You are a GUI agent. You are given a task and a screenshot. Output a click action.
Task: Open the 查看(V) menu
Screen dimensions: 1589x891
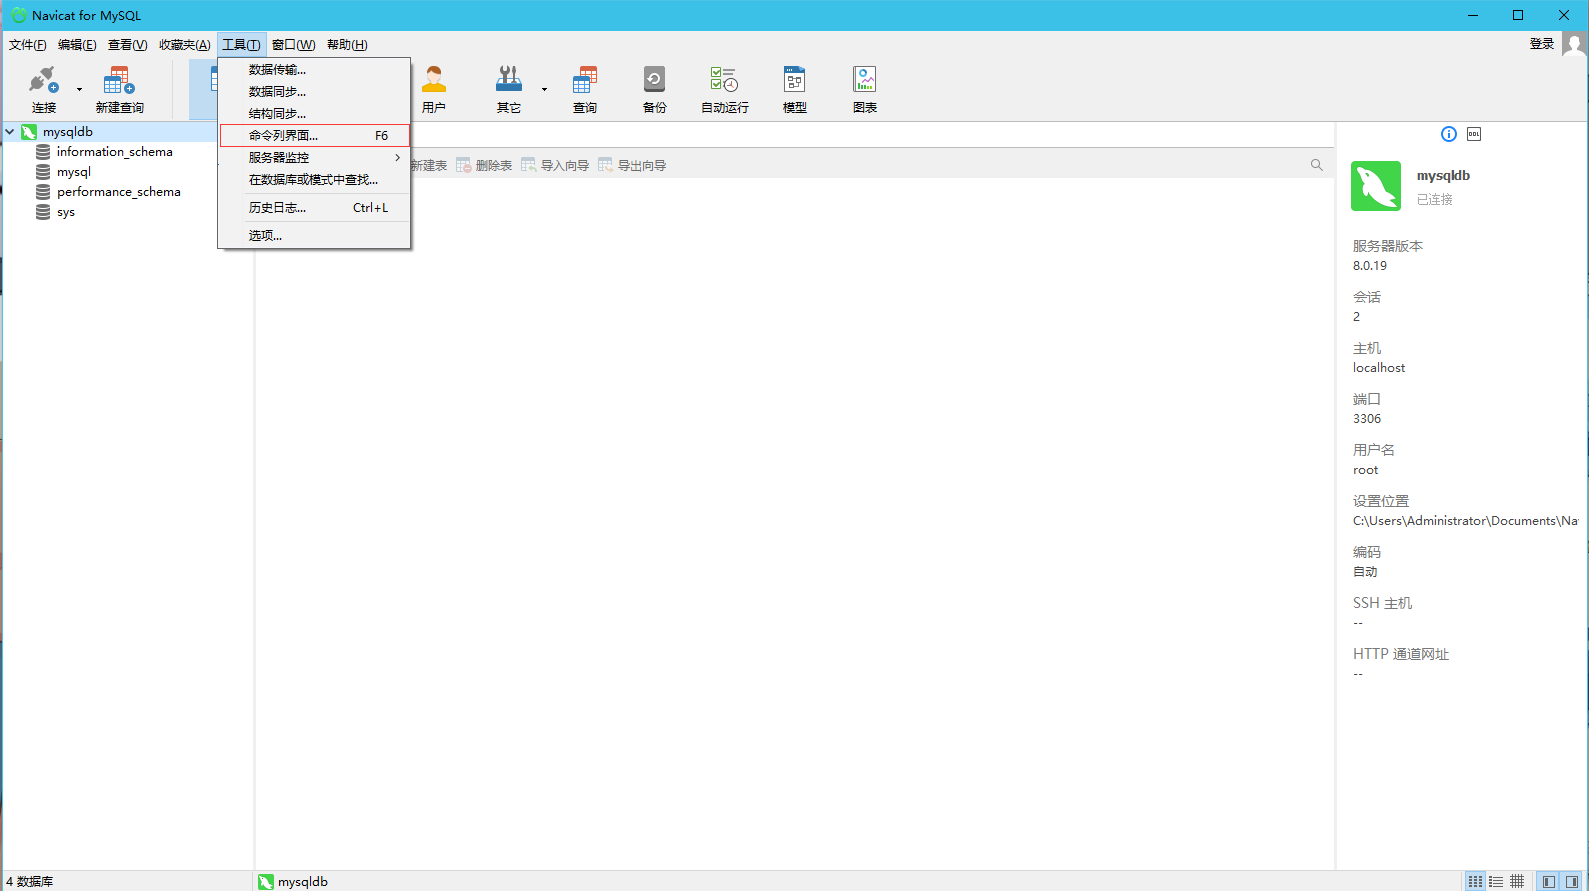tap(127, 45)
